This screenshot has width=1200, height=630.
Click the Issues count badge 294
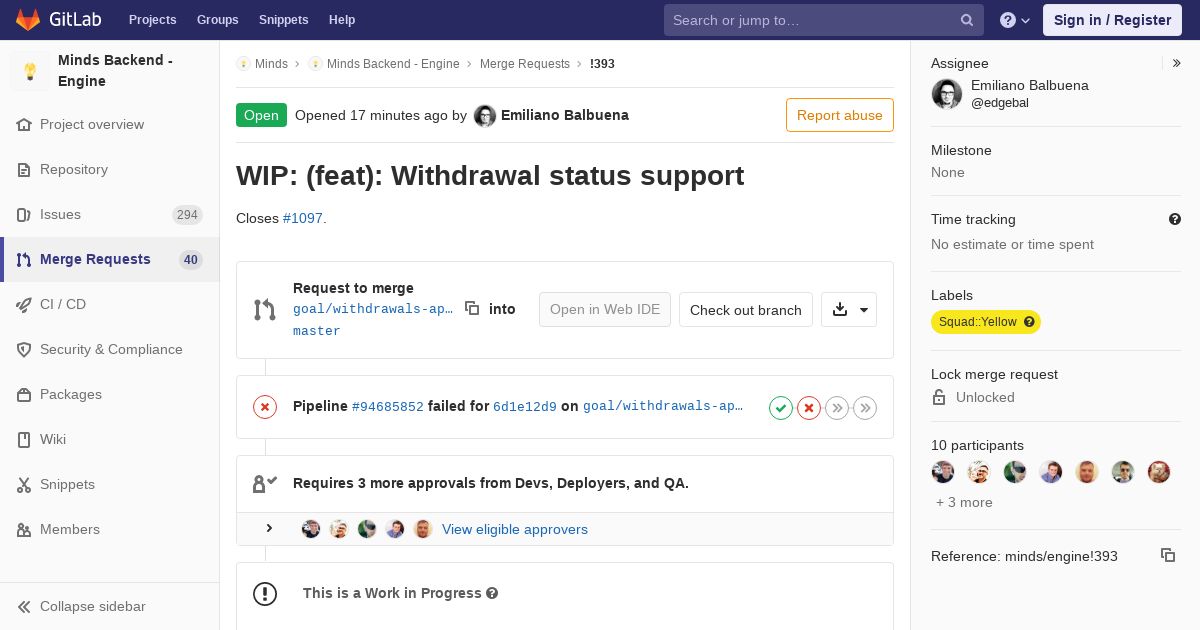(187, 215)
